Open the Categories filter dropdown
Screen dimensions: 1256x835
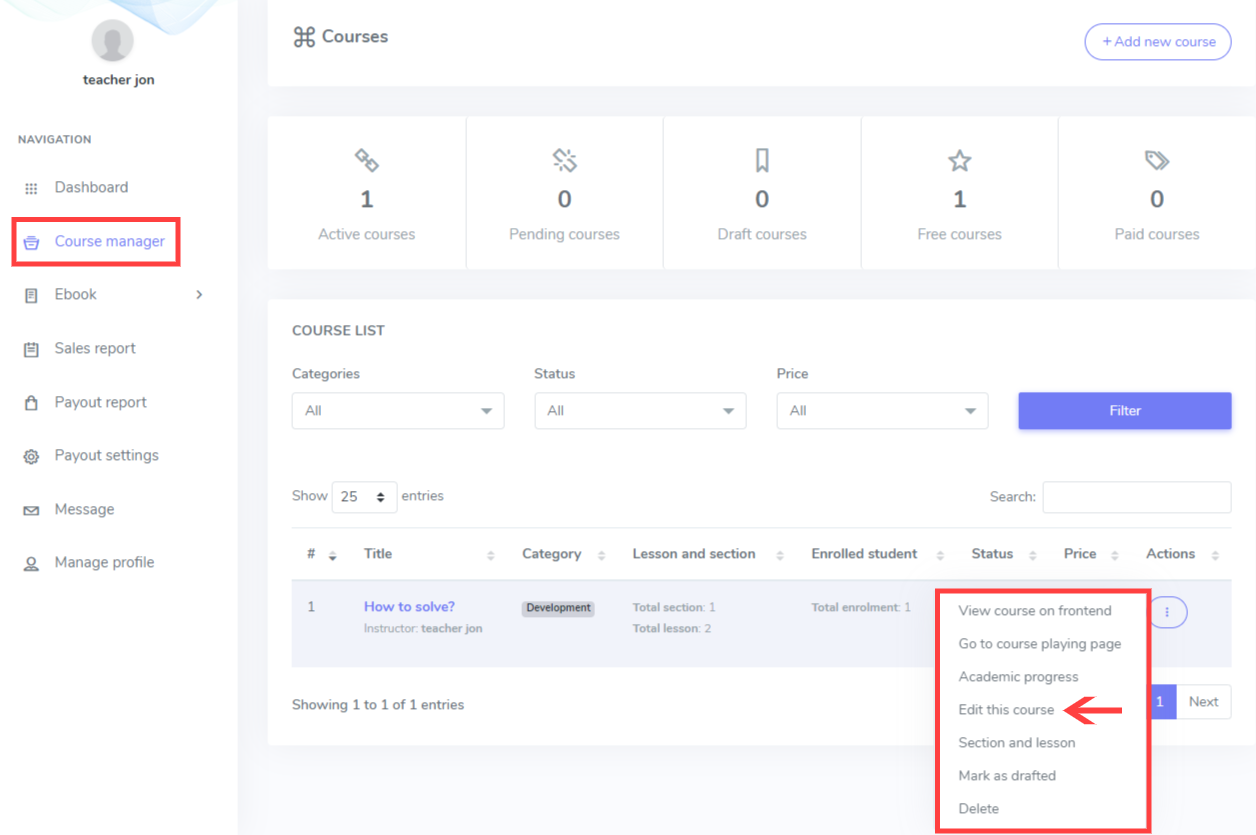point(397,411)
